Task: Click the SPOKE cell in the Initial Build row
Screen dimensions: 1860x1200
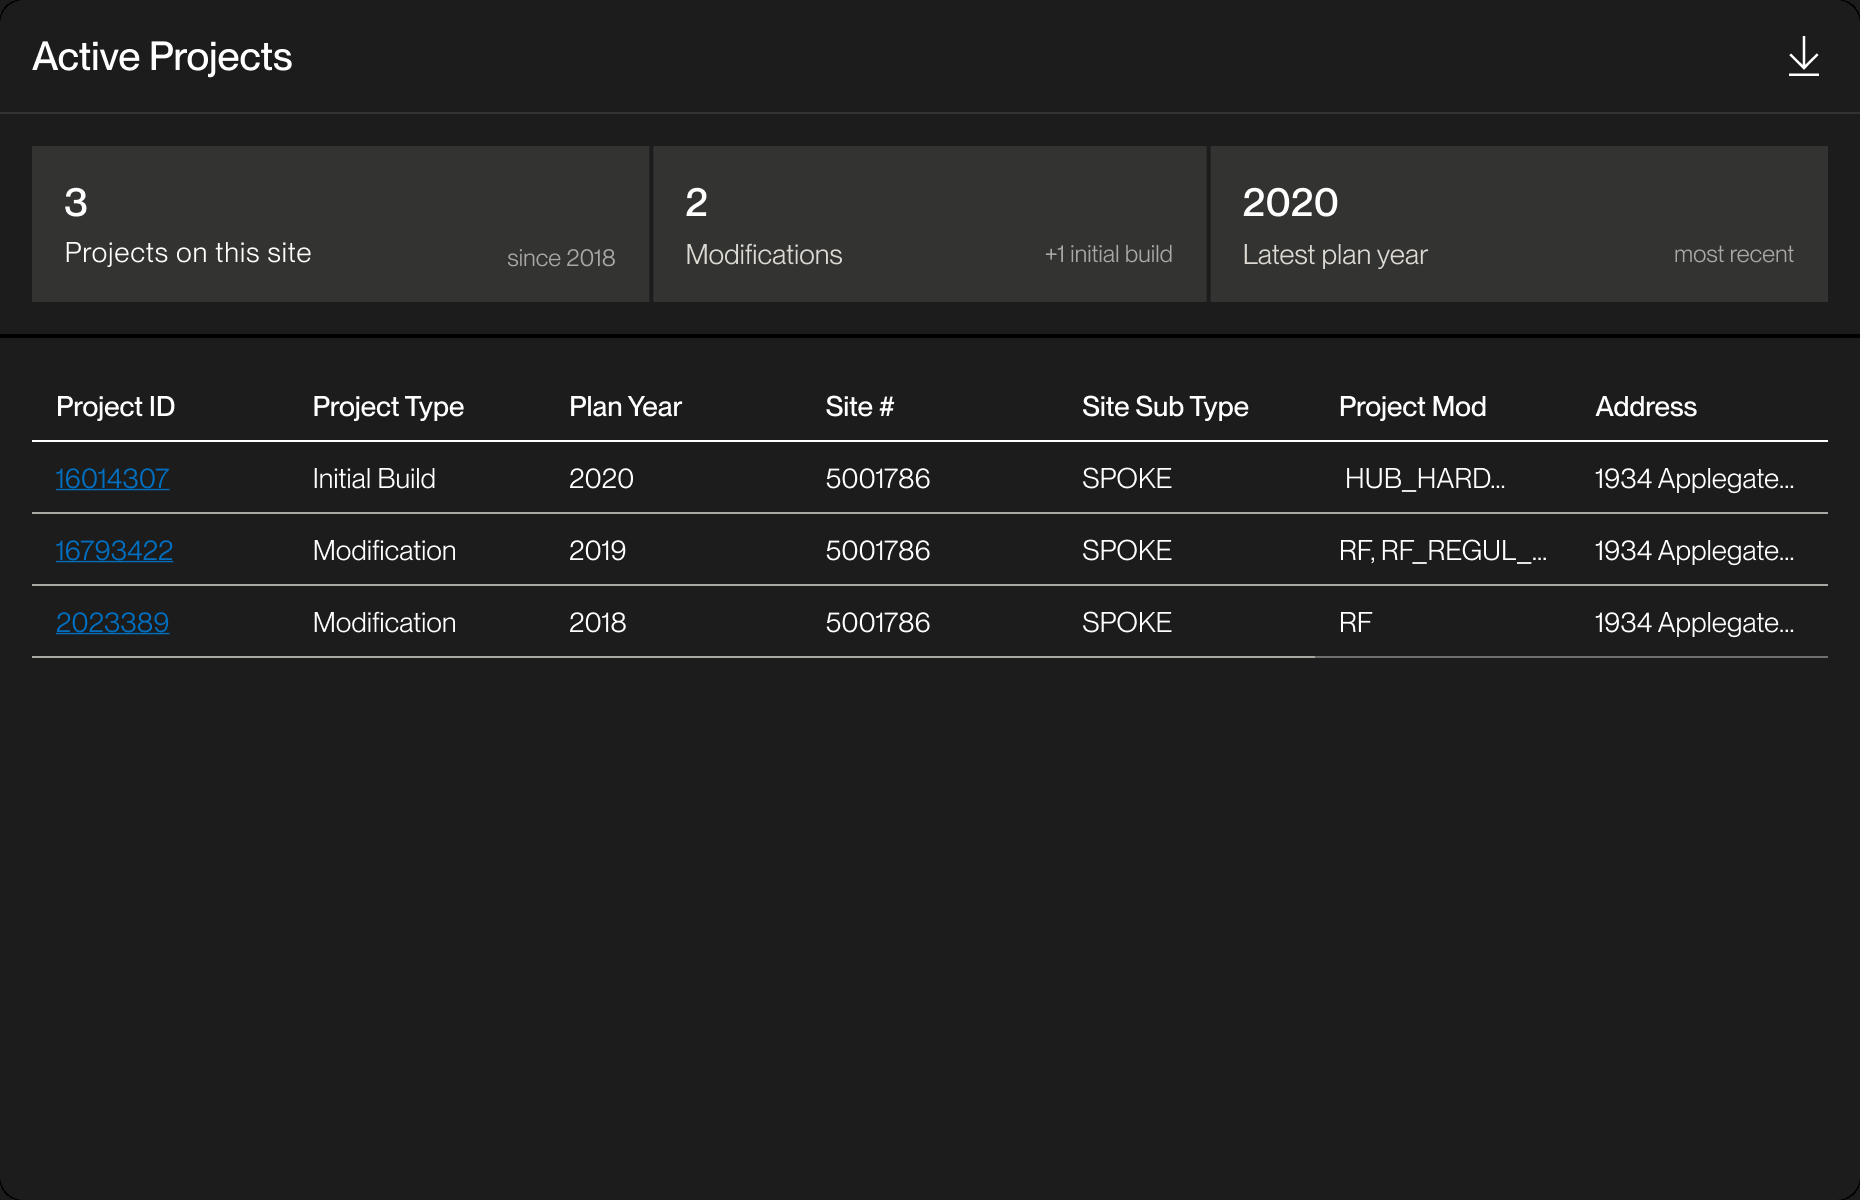Action: pyautogui.click(x=1126, y=478)
